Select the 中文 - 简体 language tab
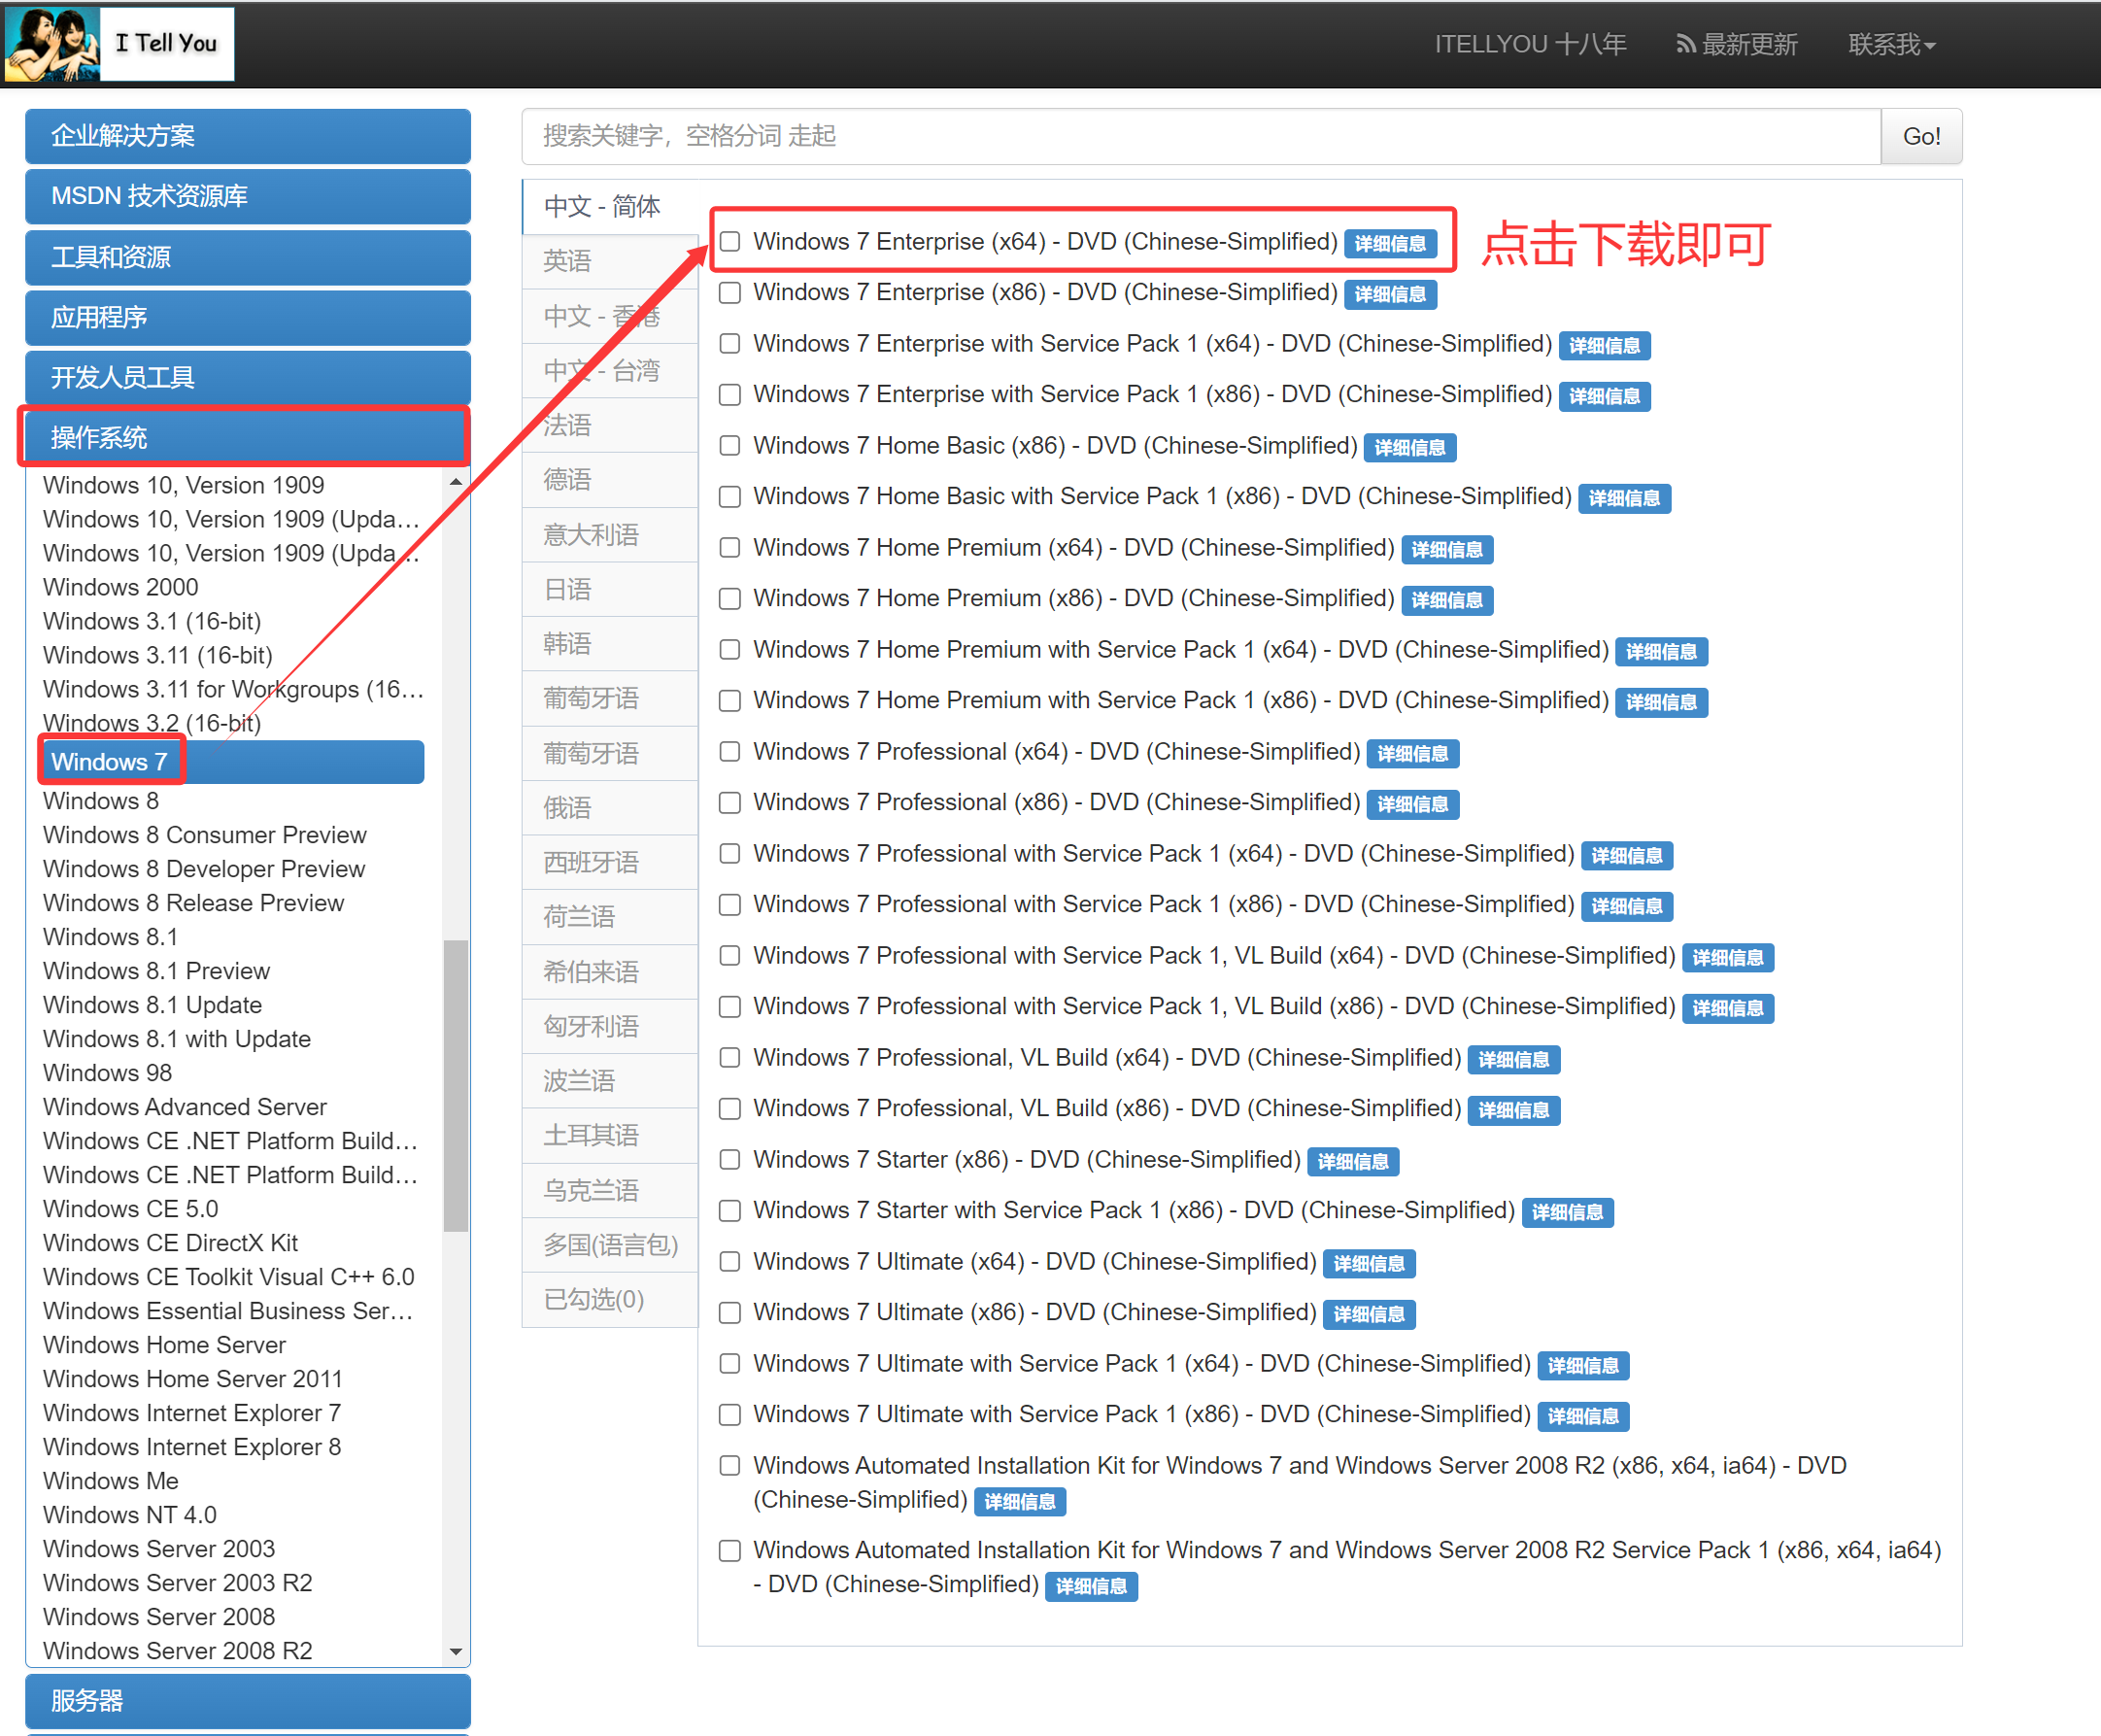Viewport: 2101px width, 1736px height. (609, 207)
